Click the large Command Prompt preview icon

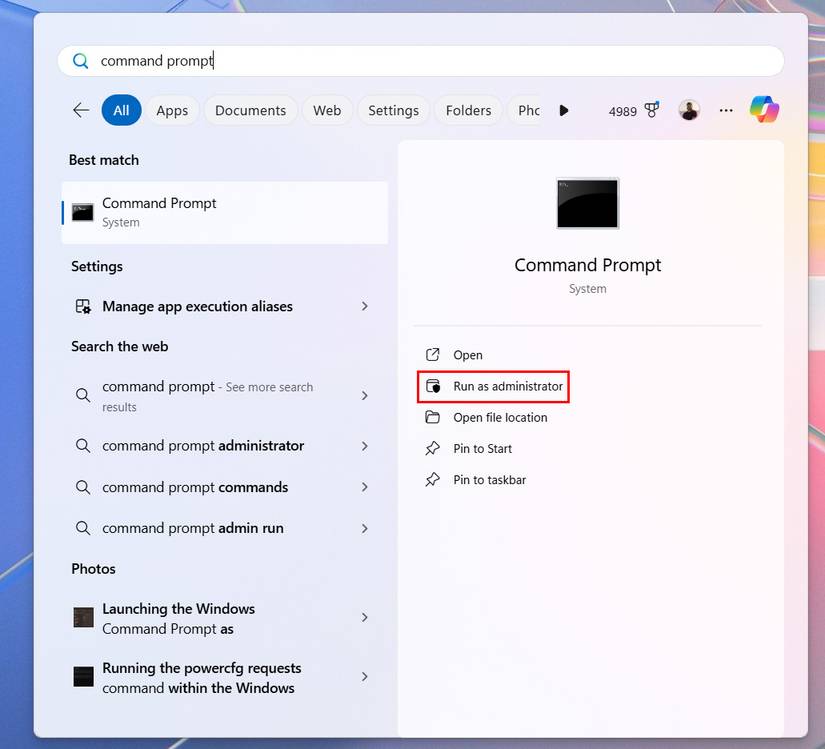(x=587, y=203)
